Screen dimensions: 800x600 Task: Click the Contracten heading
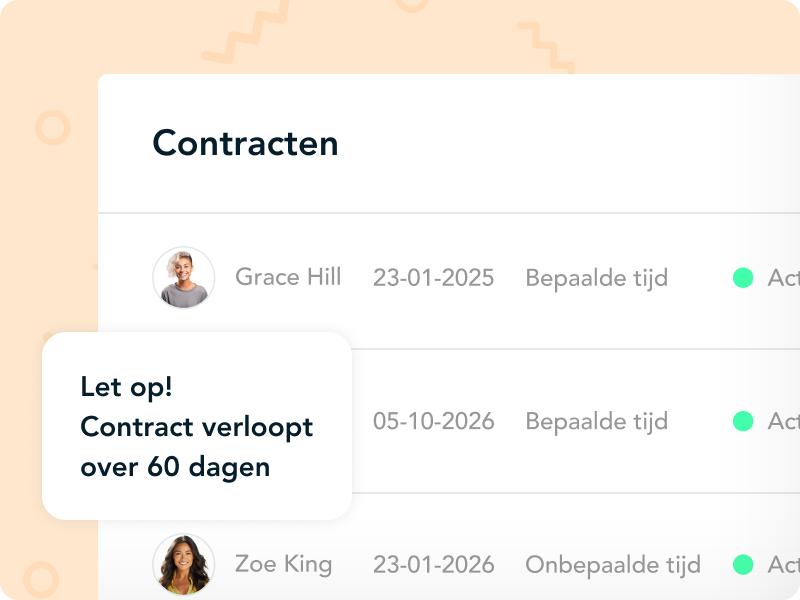(245, 144)
